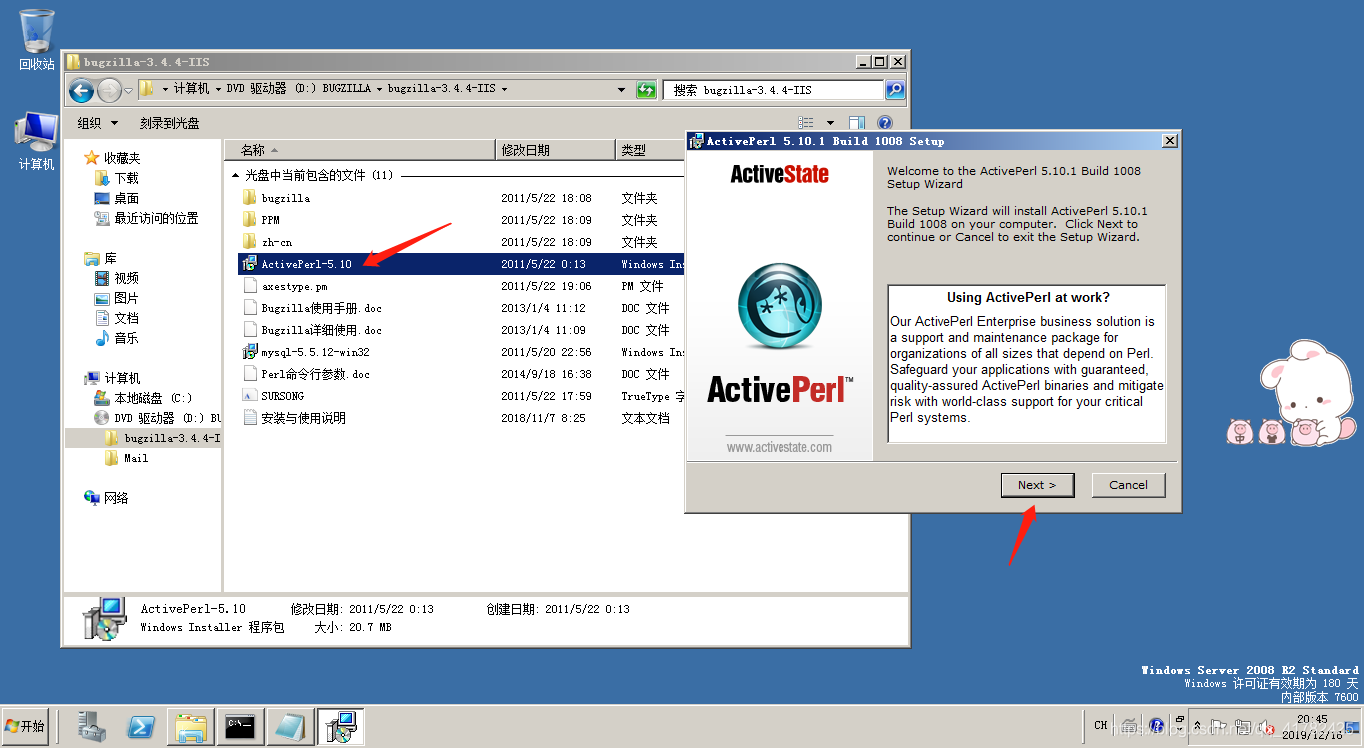Open 音乐 library
Viewport: 1364px width, 748px height.
(x=127, y=338)
